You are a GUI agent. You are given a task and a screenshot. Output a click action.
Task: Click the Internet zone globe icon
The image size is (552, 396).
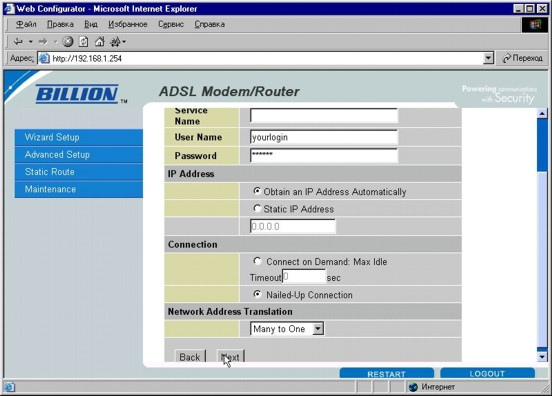(x=413, y=387)
